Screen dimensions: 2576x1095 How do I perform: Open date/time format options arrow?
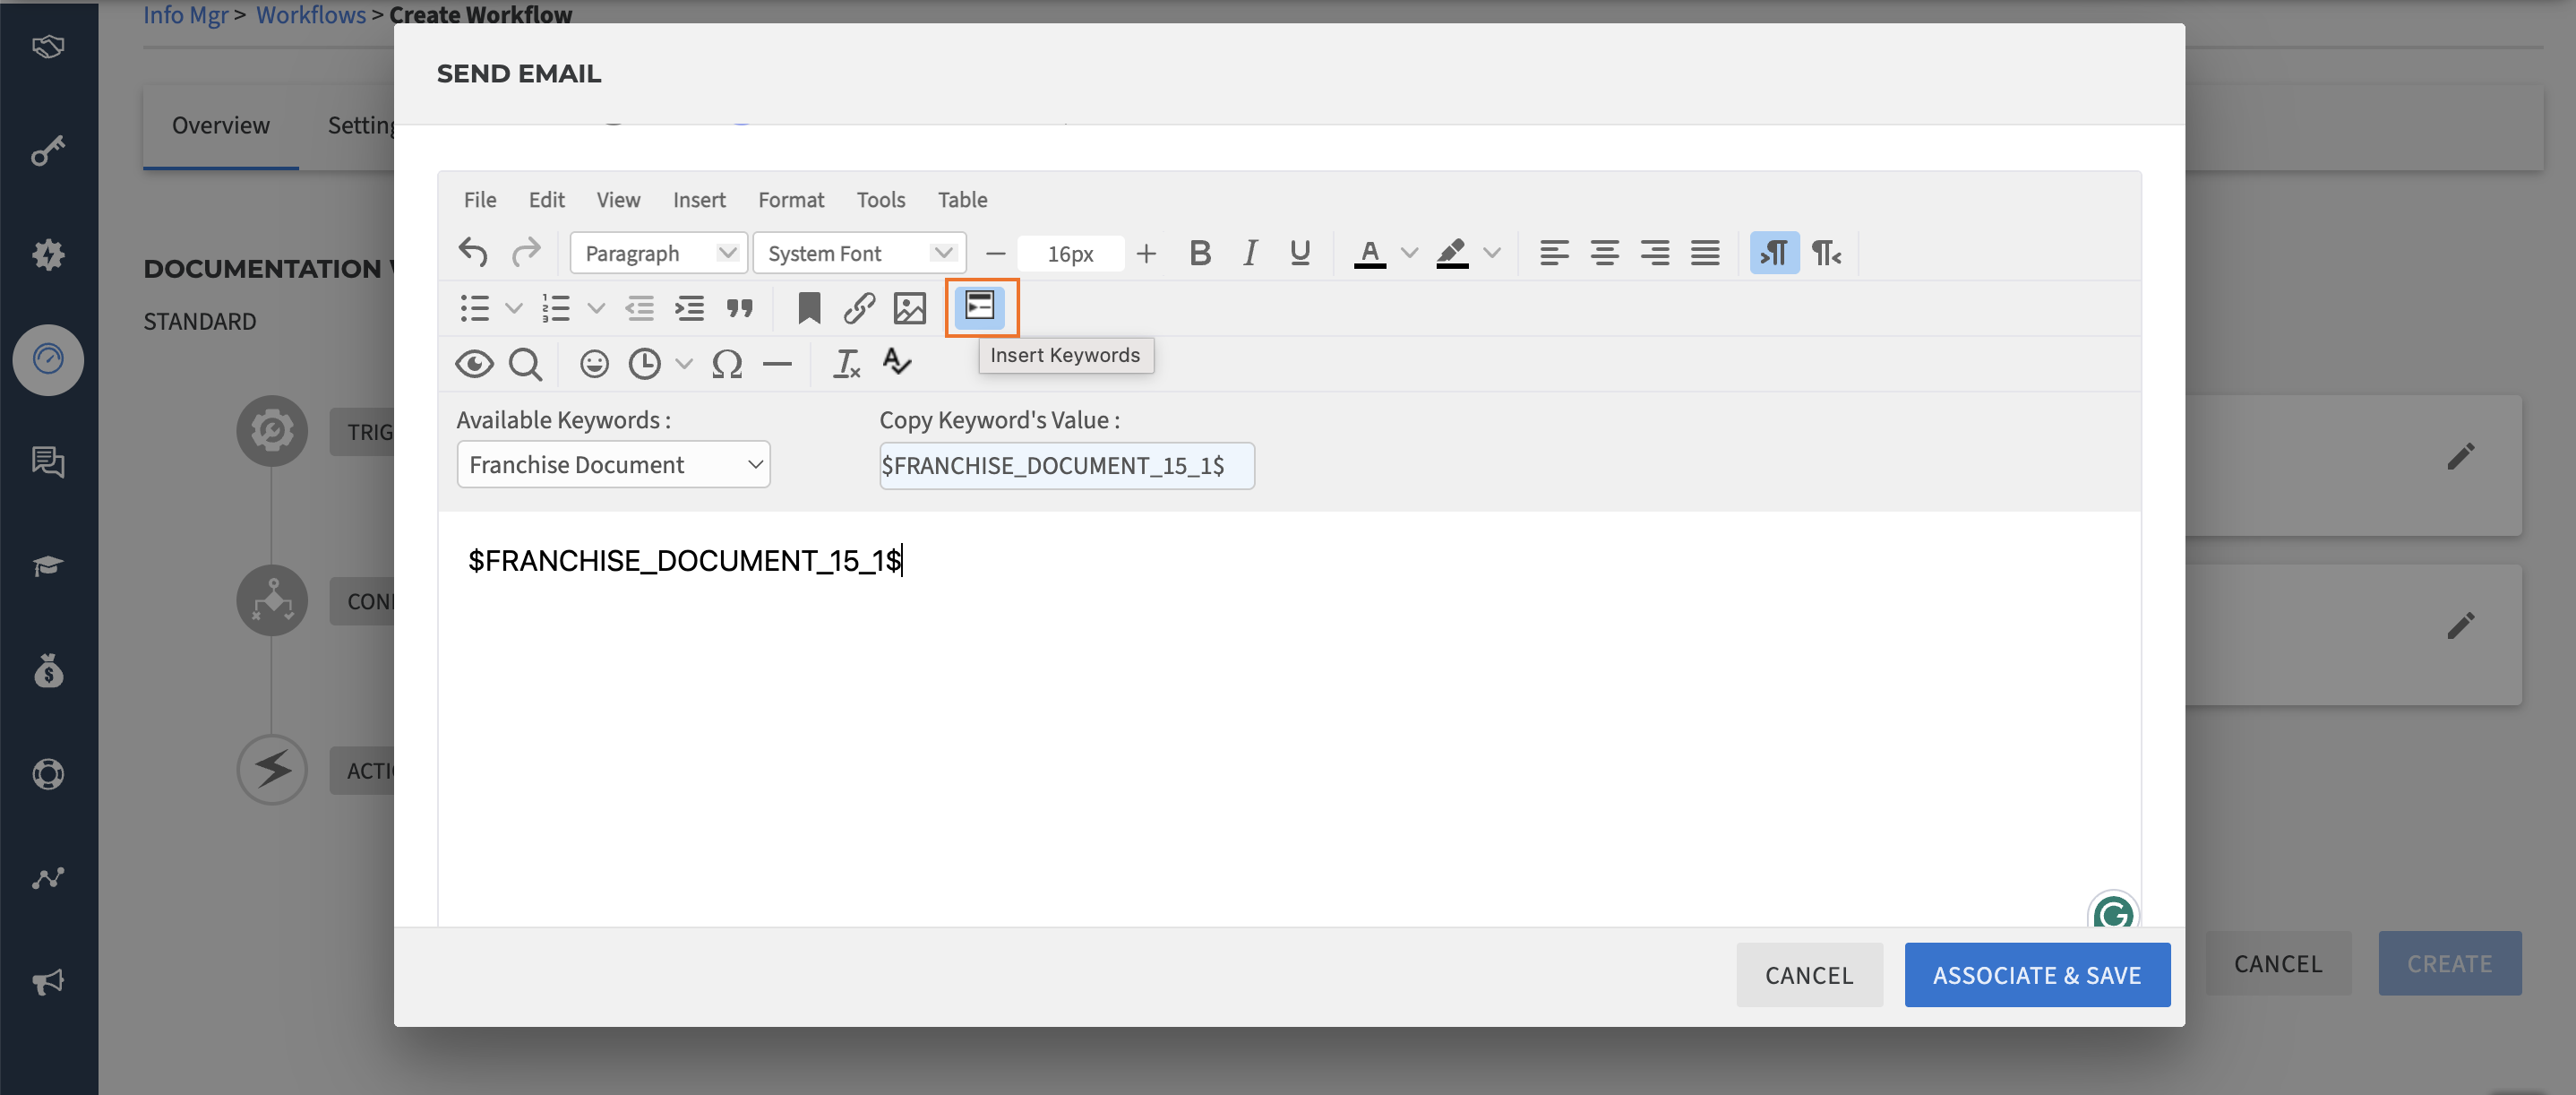684,364
